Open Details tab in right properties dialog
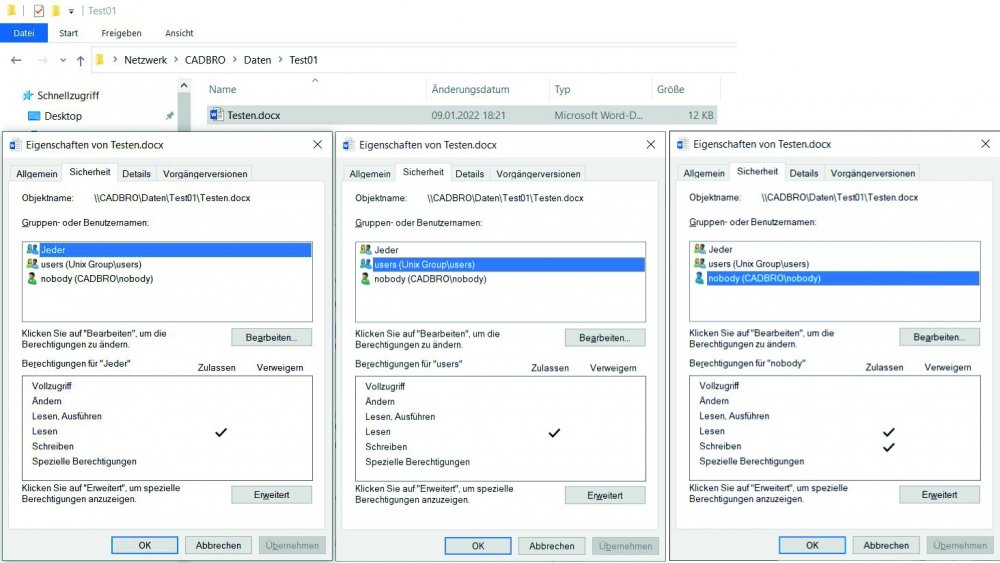Image resolution: width=1000 pixels, height=563 pixels. click(x=804, y=173)
